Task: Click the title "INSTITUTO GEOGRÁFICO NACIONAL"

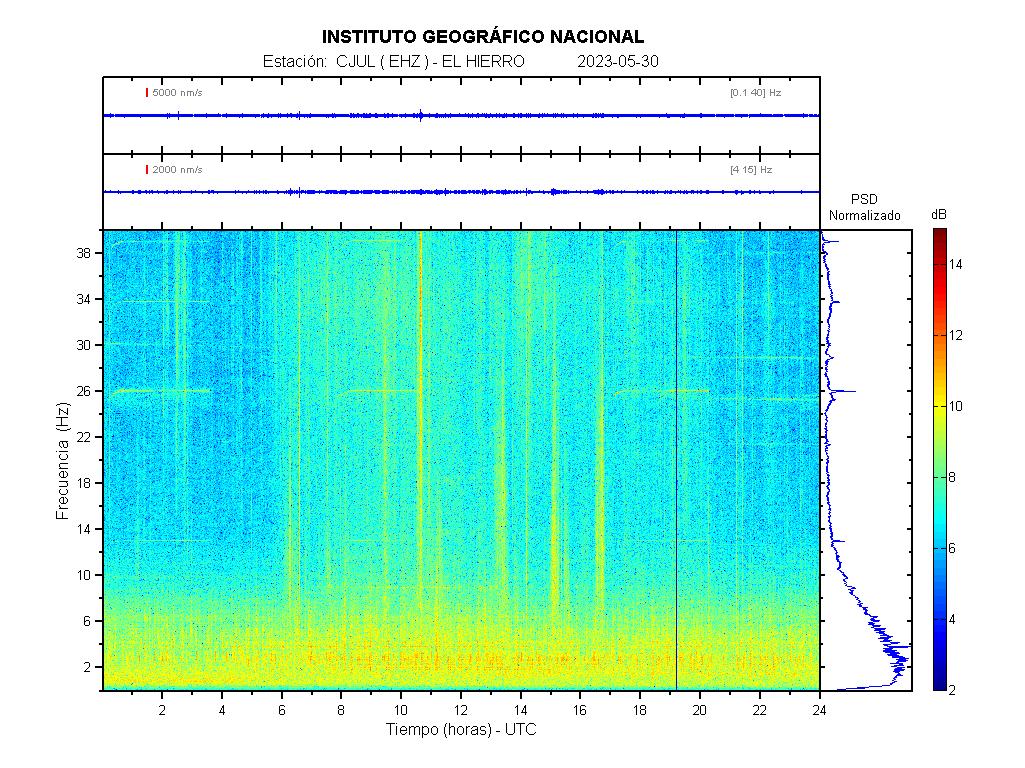Action: point(482,37)
